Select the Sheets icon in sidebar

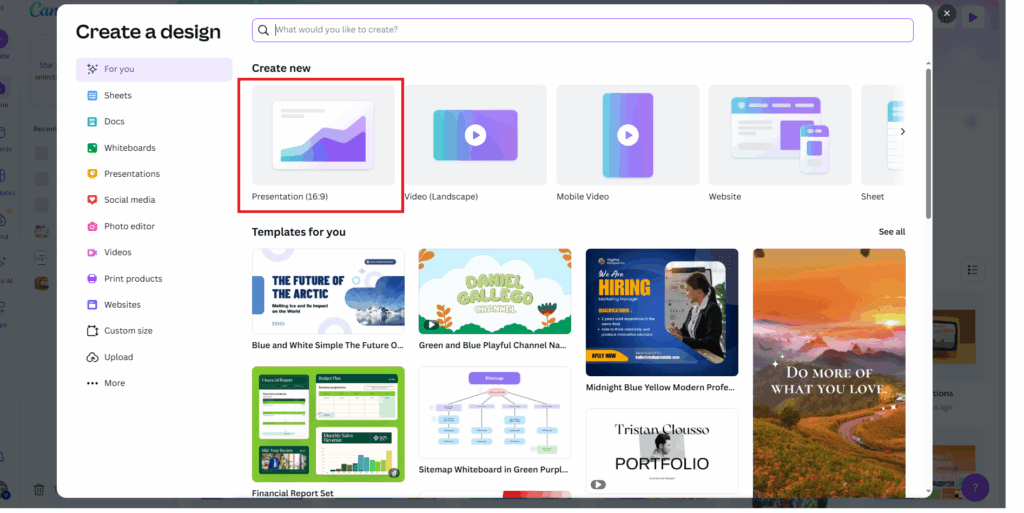92,95
